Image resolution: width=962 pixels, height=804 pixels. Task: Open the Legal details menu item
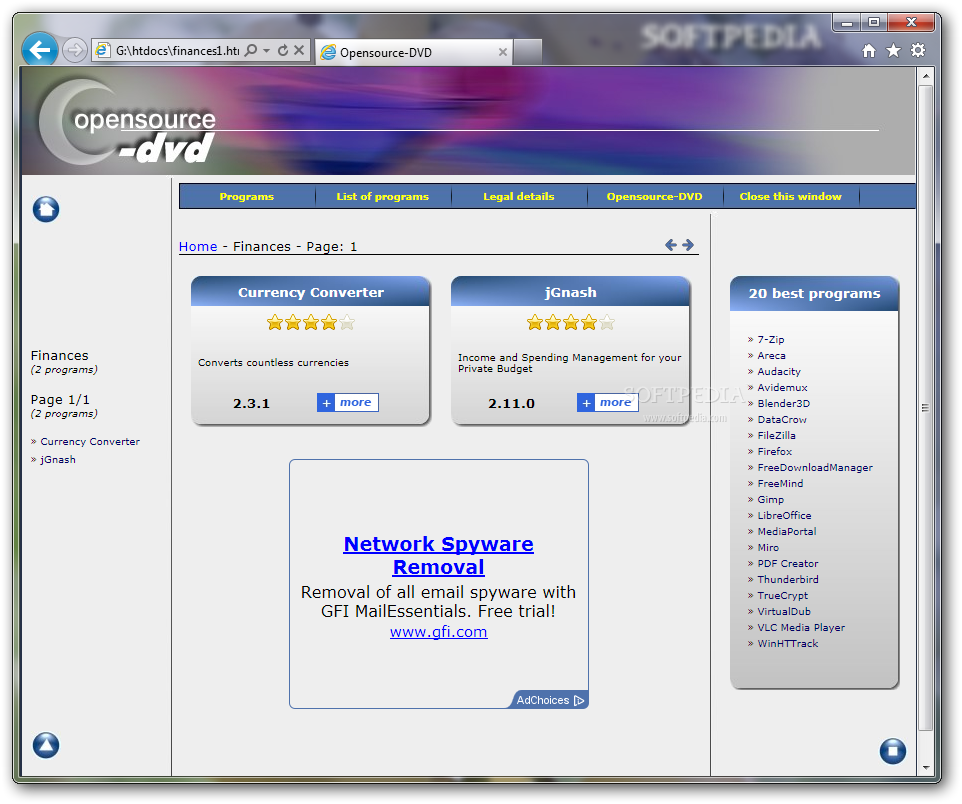pyautogui.click(x=518, y=196)
